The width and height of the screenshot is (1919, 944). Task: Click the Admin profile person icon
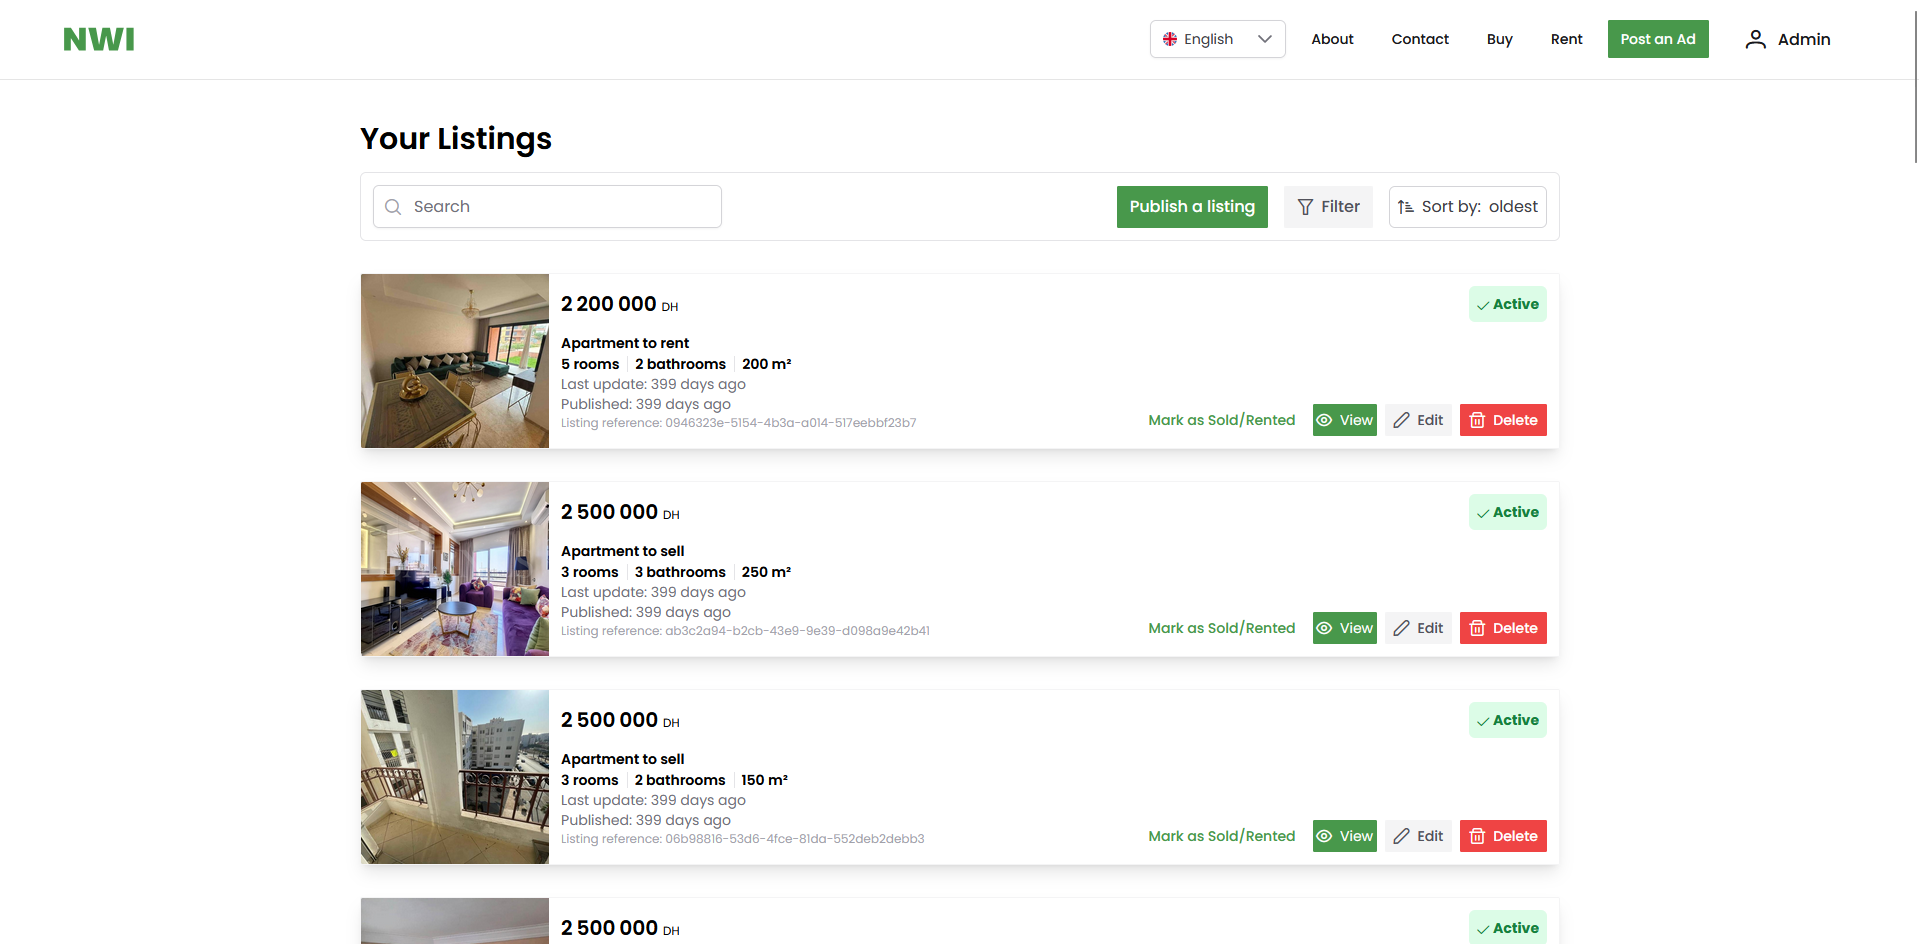pyautogui.click(x=1755, y=38)
